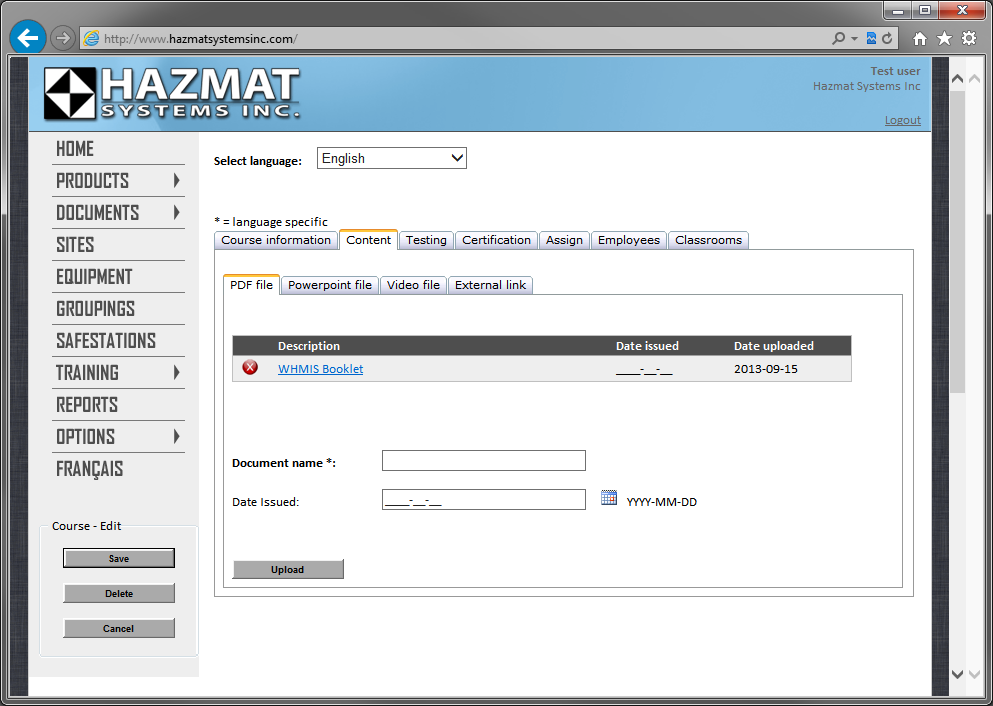Click the Logout link
993x706 pixels.
tap(902, 120)
